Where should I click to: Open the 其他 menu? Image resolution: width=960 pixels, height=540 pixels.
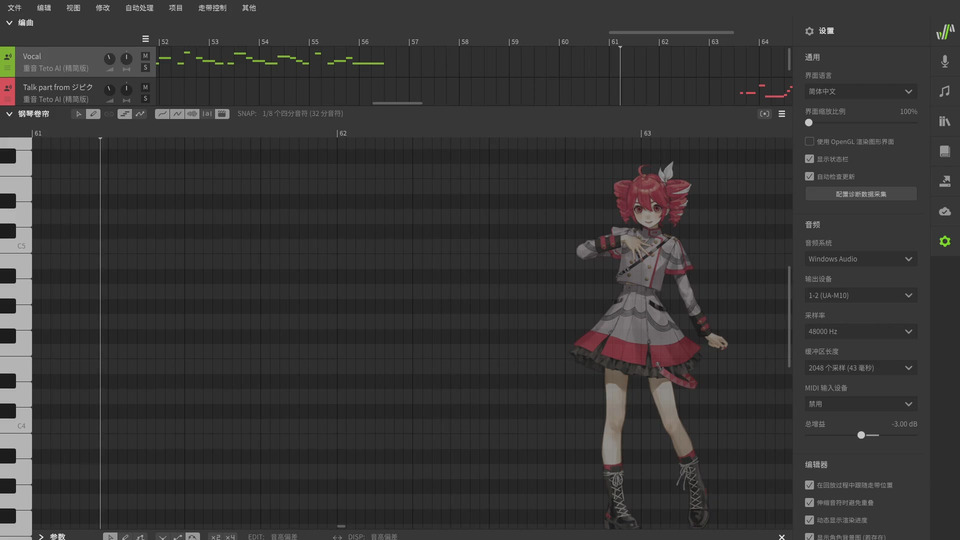click(x=249, y=8)
